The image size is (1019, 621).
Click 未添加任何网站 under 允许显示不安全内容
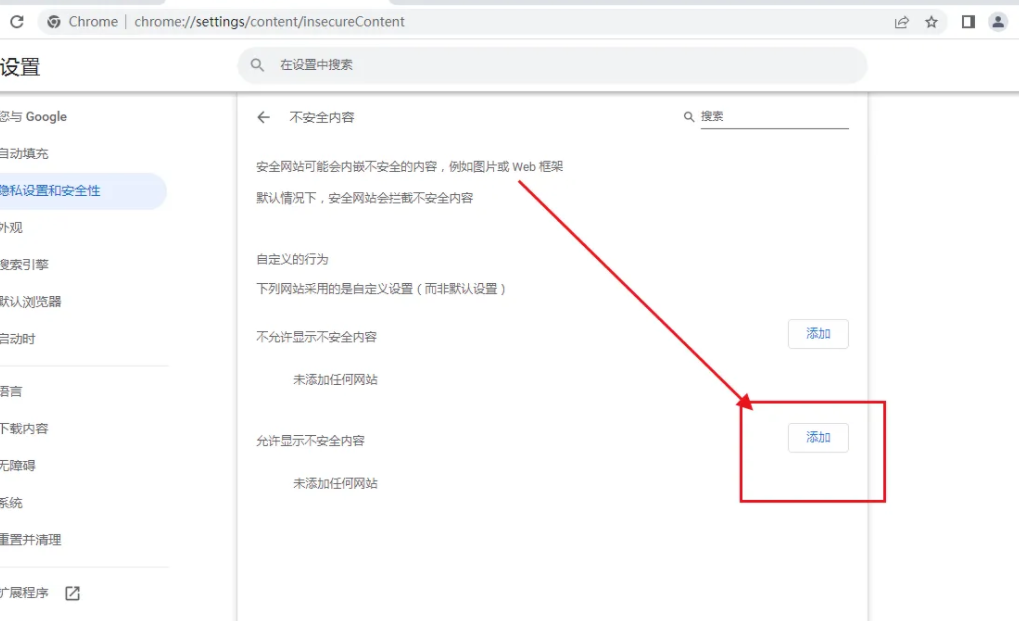pos(335,483)
